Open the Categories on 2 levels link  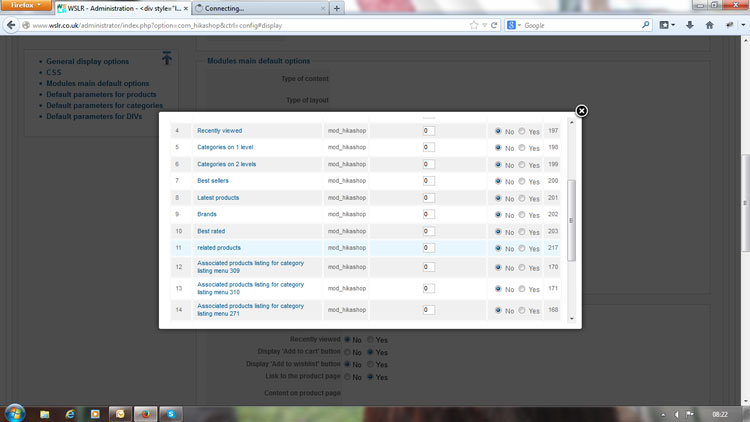click(227, 164)
